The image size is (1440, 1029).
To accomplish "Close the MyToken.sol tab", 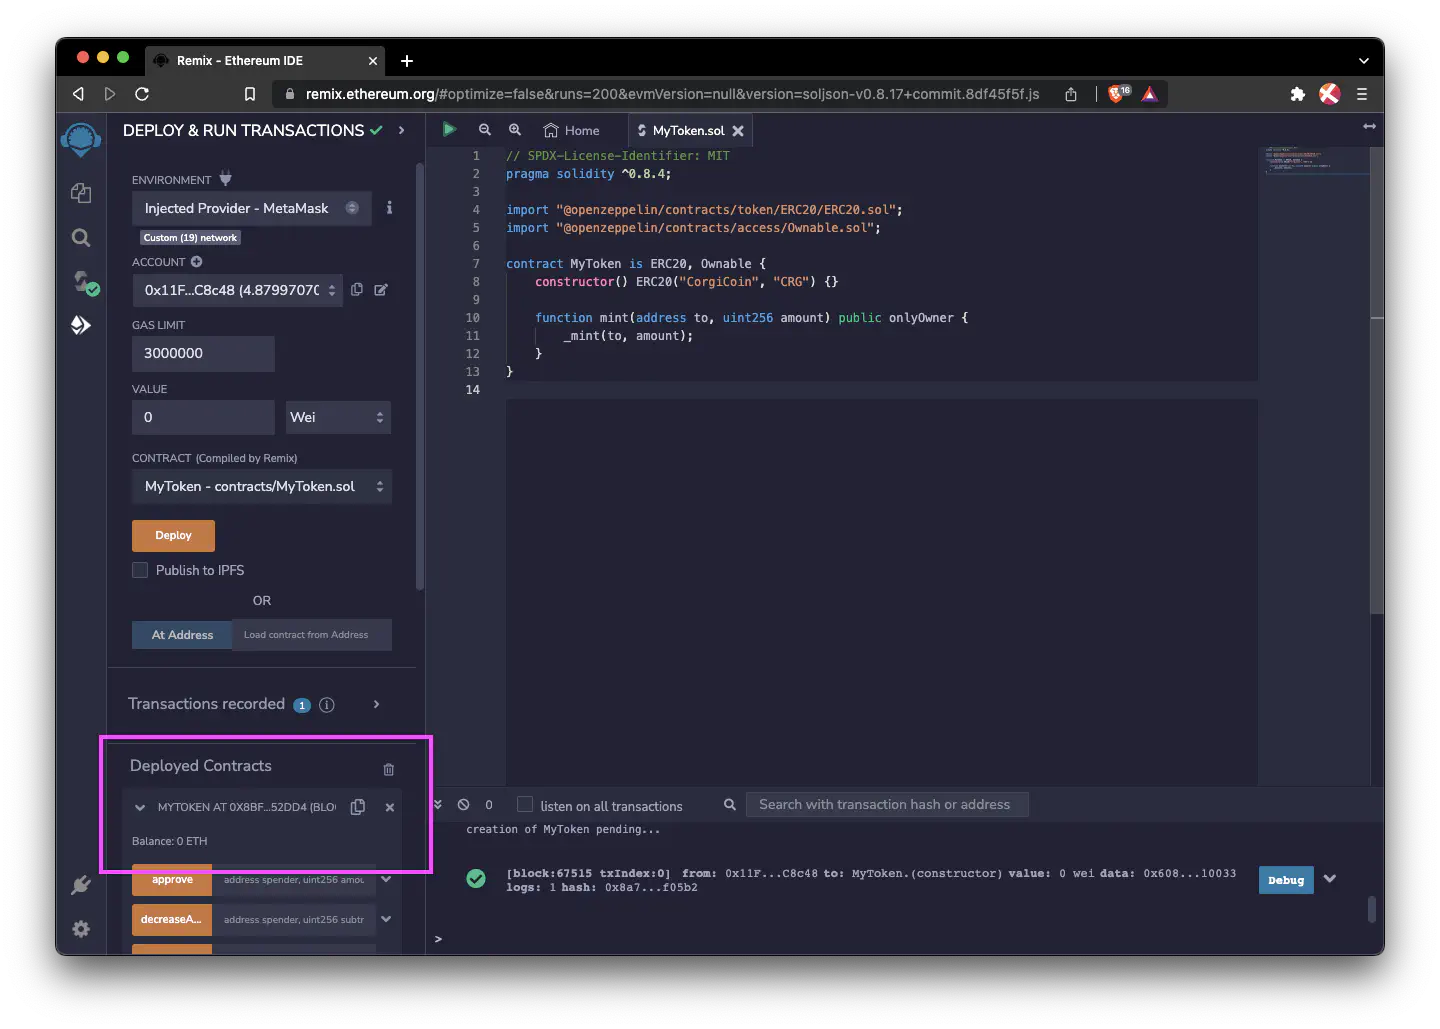I will pos(738,131).
